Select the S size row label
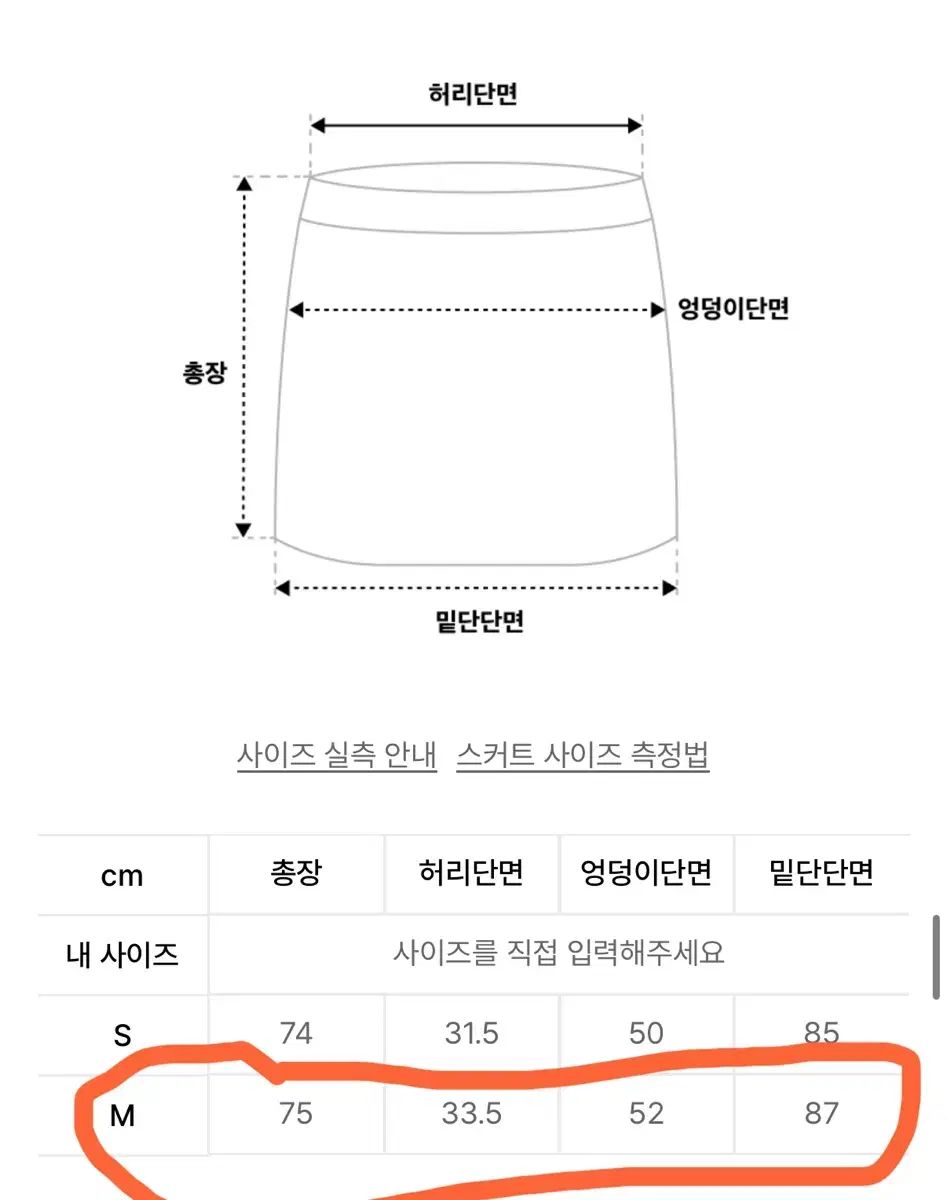The height and width of the screenshot is (1200, 947). (x=122, y=1034)
